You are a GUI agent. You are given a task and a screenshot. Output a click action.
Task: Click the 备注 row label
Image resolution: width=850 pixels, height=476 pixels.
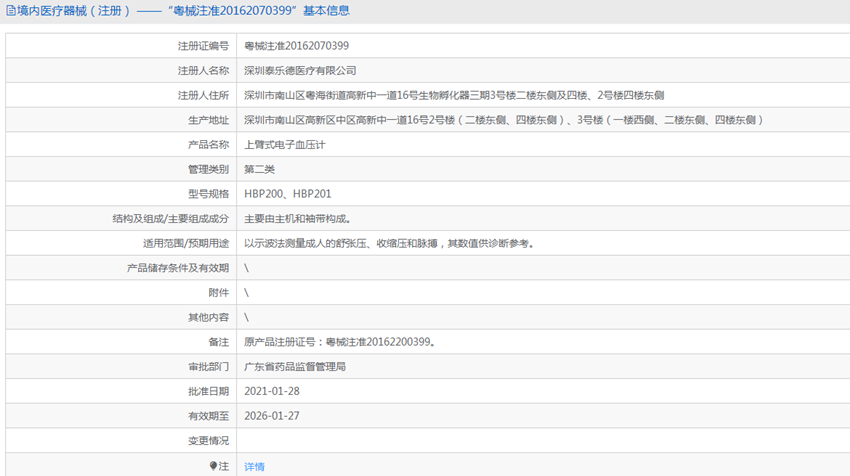(x=219, y=342)
